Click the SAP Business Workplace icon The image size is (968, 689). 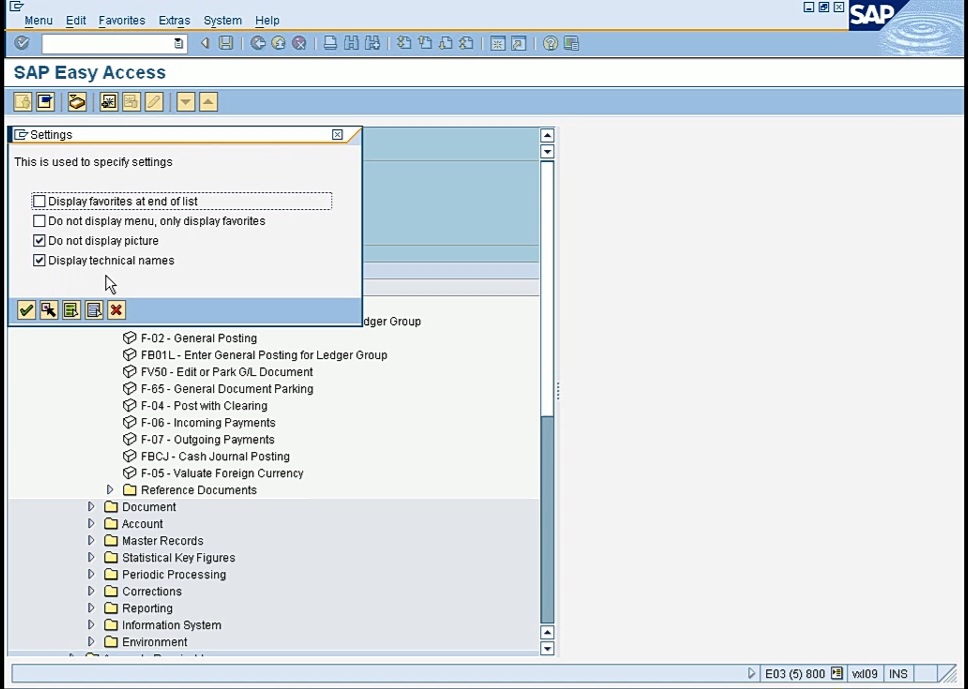click(x=77, y=102)
